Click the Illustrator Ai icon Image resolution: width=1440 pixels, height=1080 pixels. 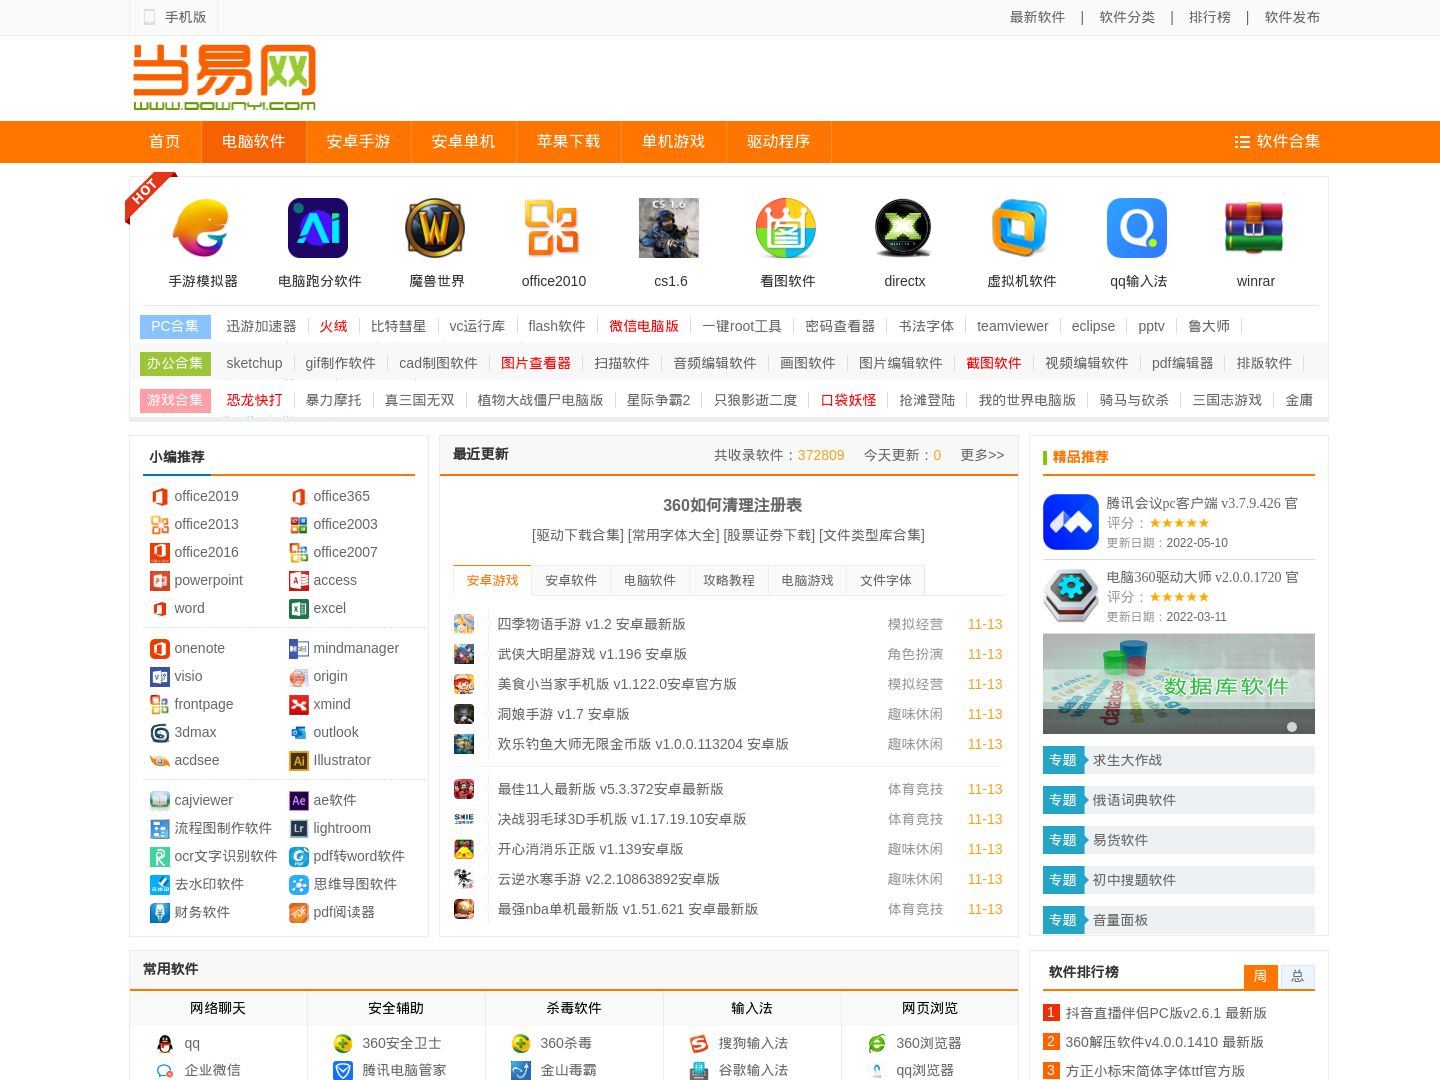click(x=298, y=760)
